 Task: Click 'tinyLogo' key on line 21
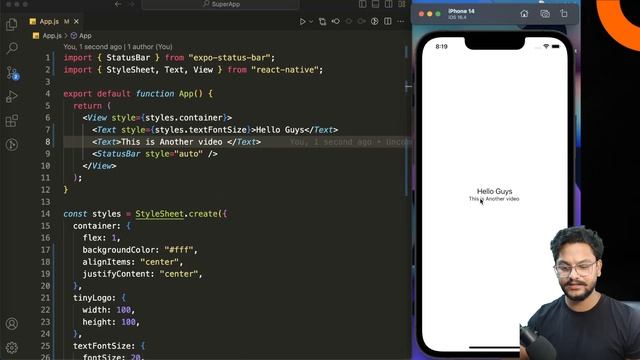pos(92,298)
